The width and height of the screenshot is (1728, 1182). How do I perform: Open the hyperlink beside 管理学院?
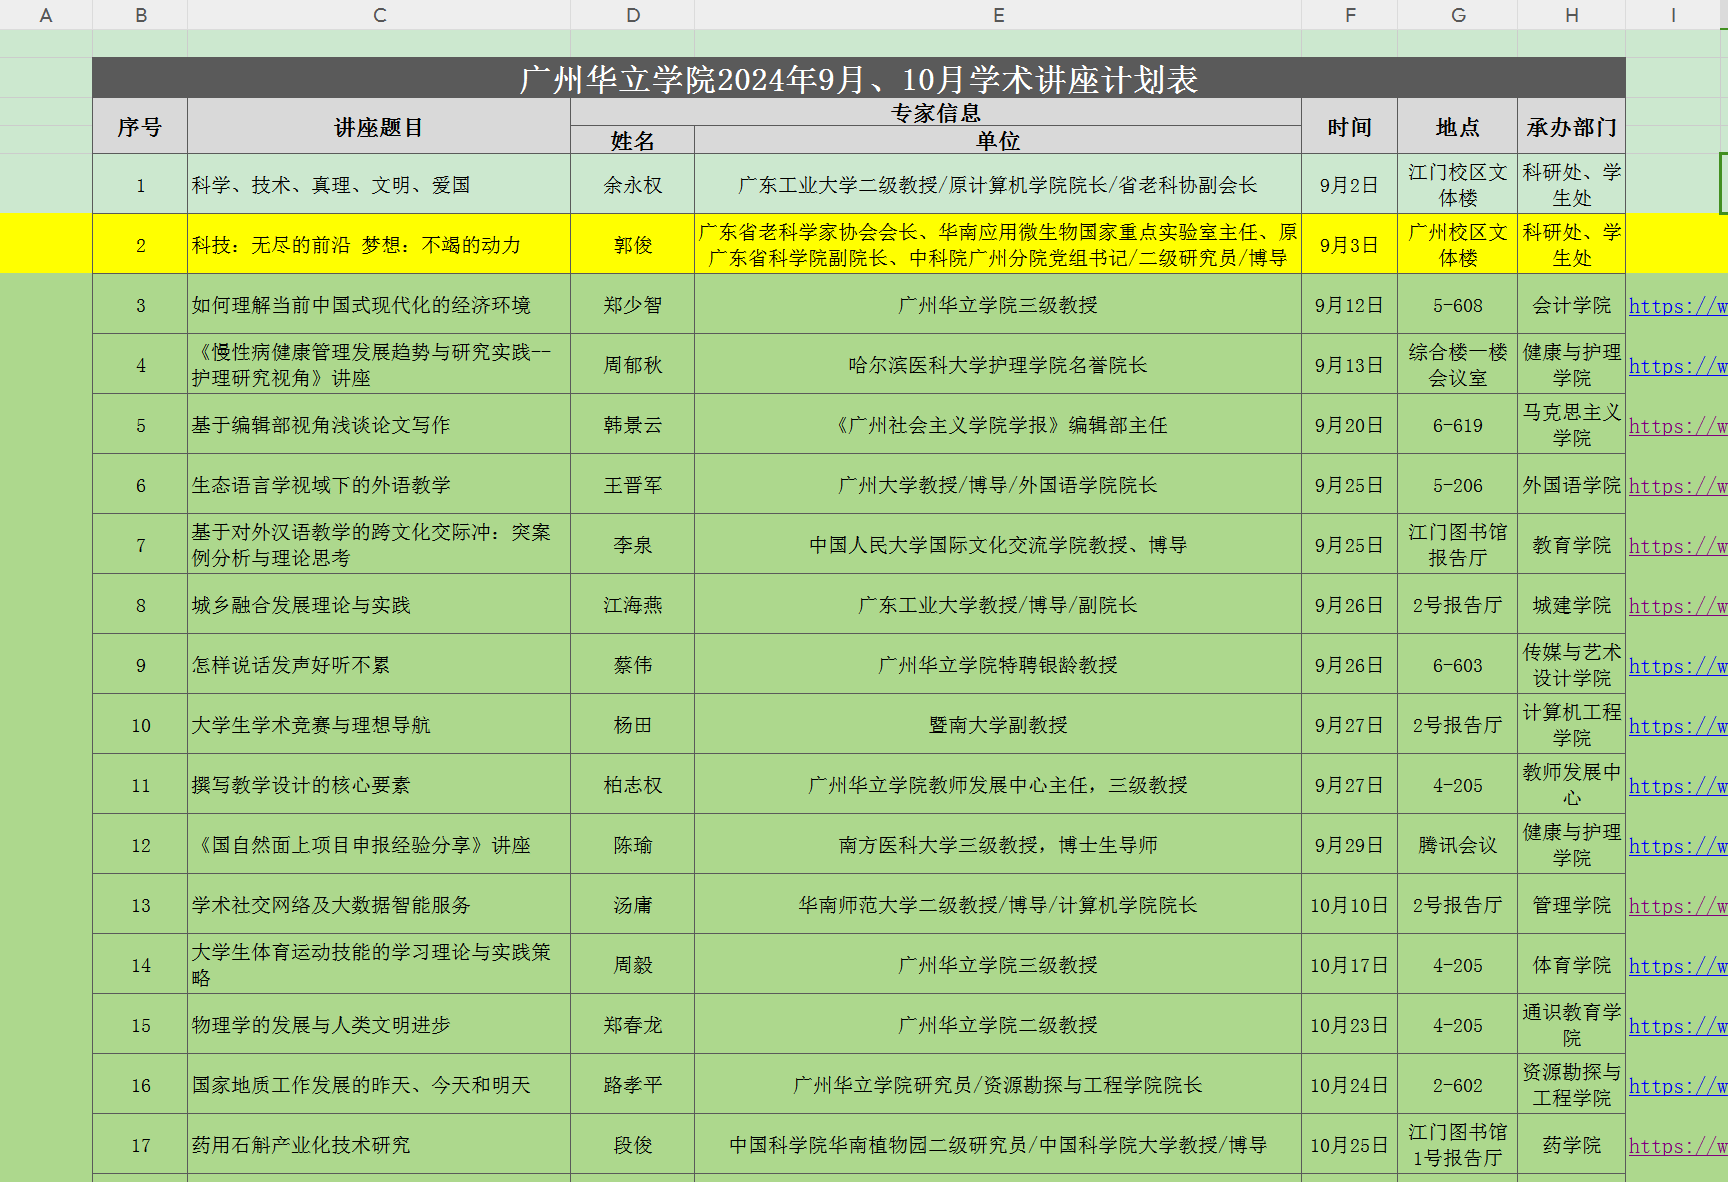coord(1677,906)
